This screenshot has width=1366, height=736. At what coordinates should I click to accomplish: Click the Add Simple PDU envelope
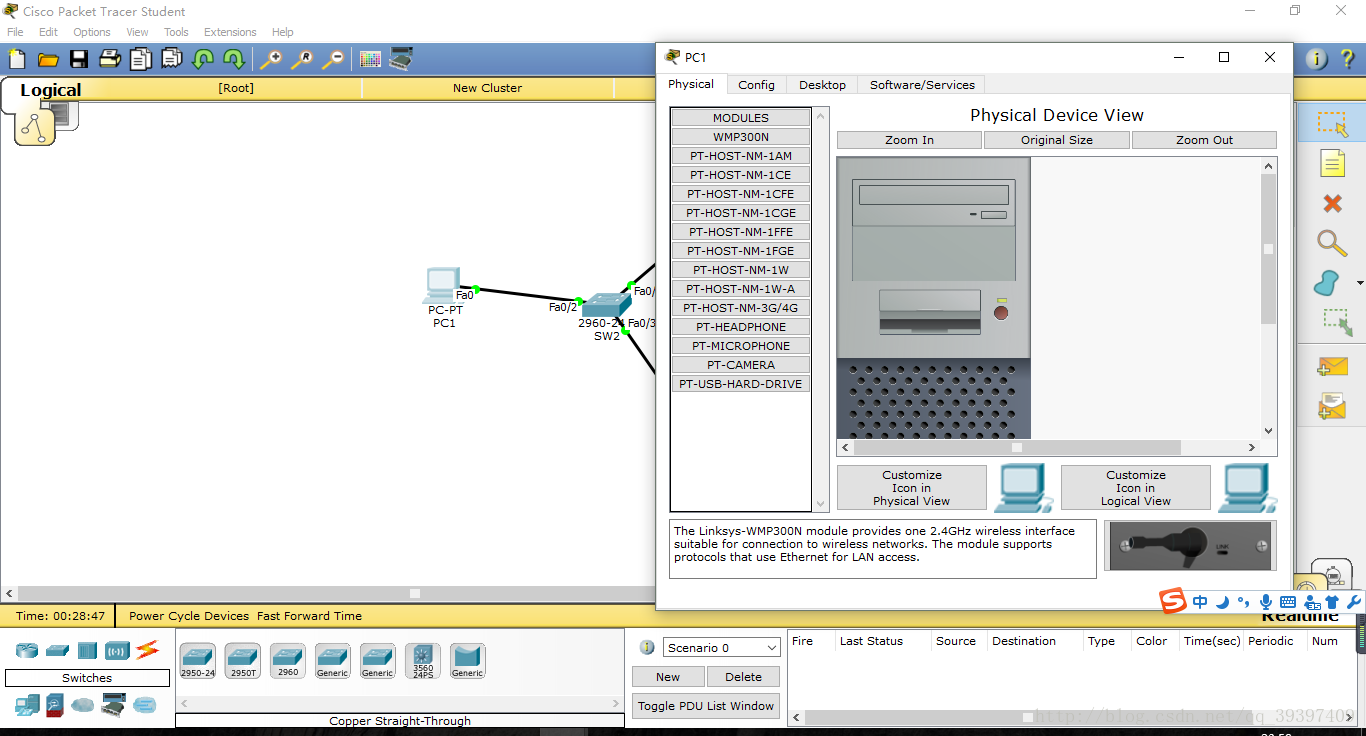(1332, 367)
